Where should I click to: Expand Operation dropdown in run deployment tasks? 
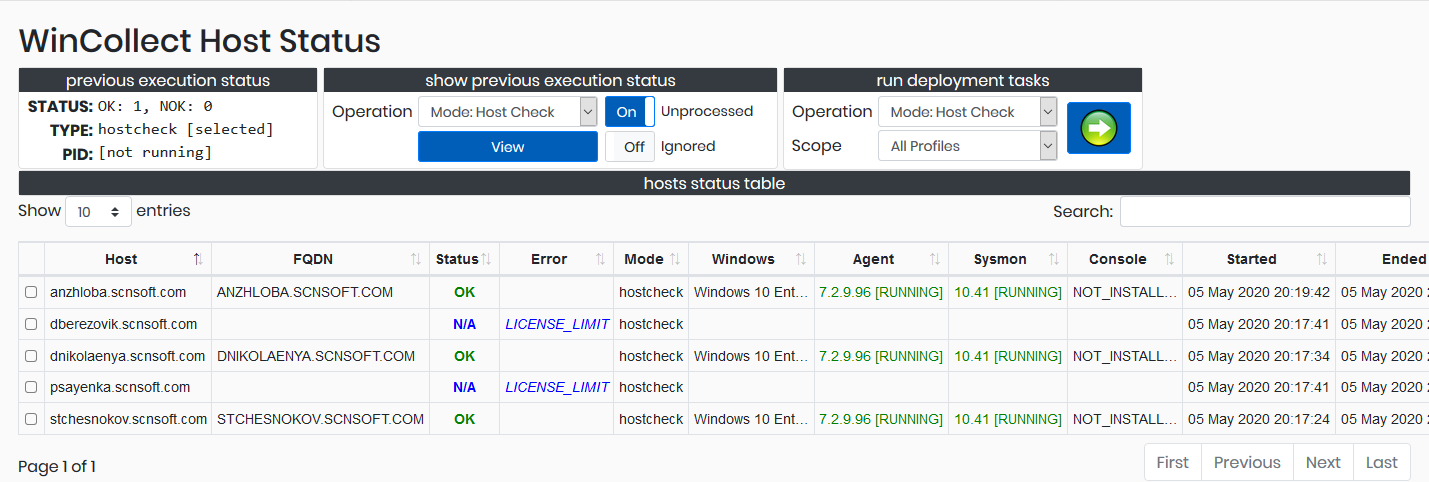click(x=966, y=112)
